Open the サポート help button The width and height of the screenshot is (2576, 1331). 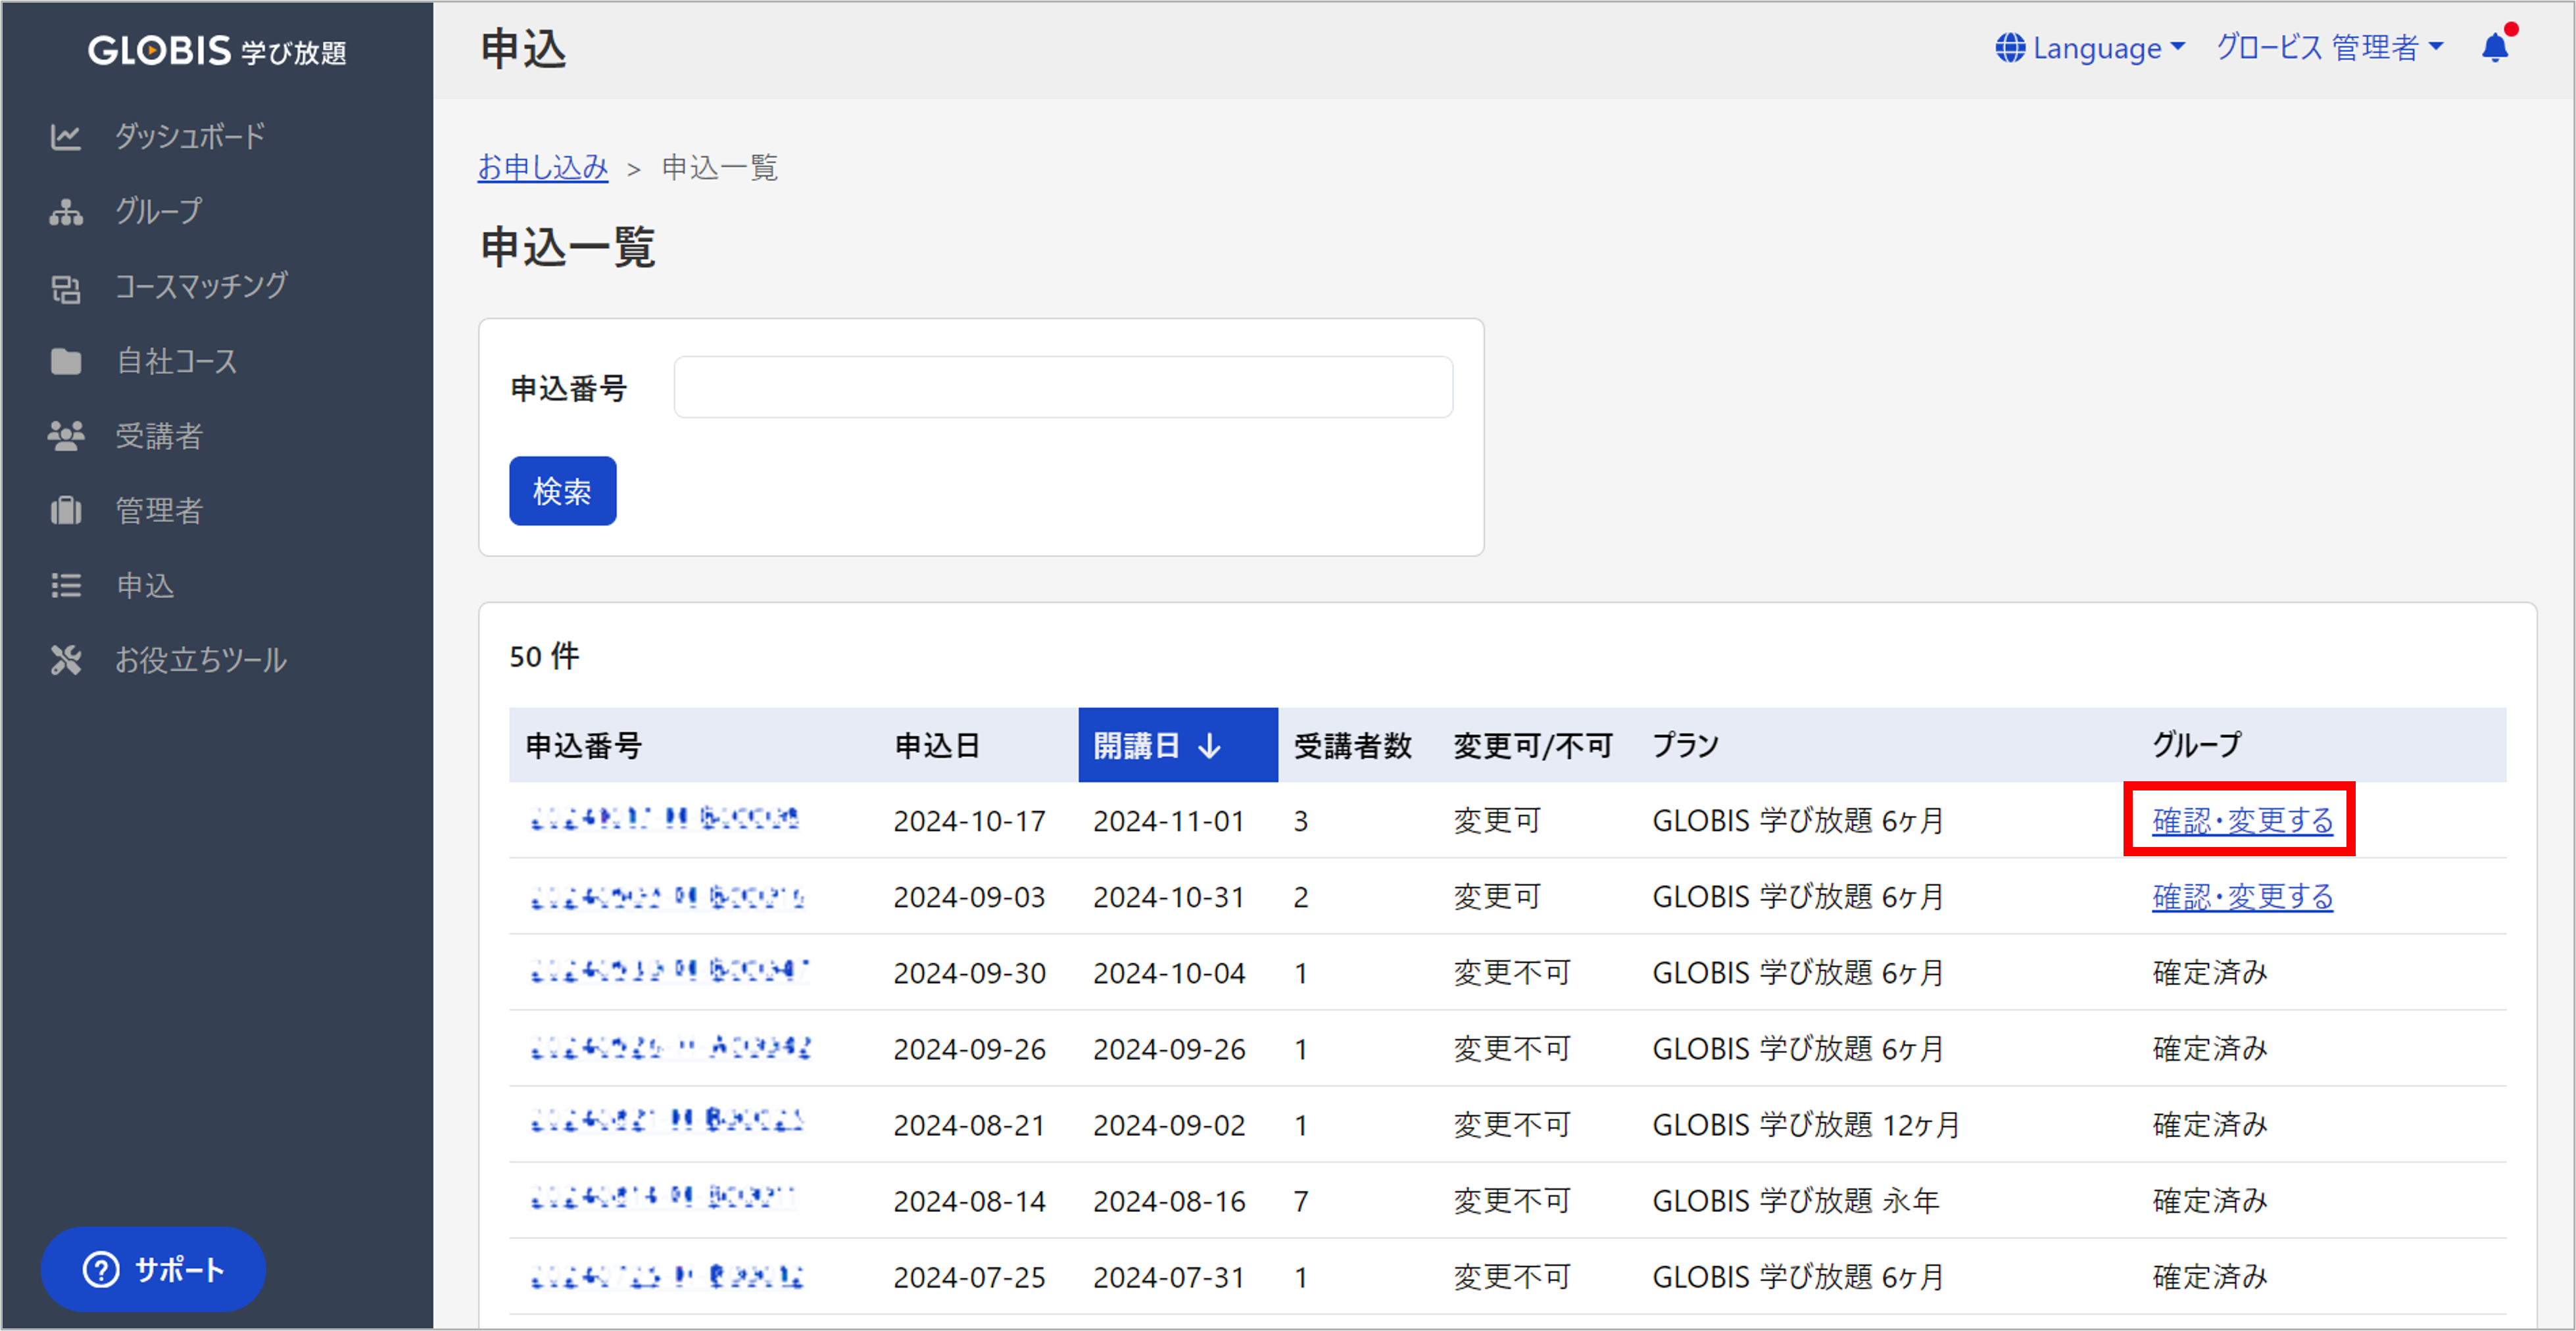(x=153, y=1269)
